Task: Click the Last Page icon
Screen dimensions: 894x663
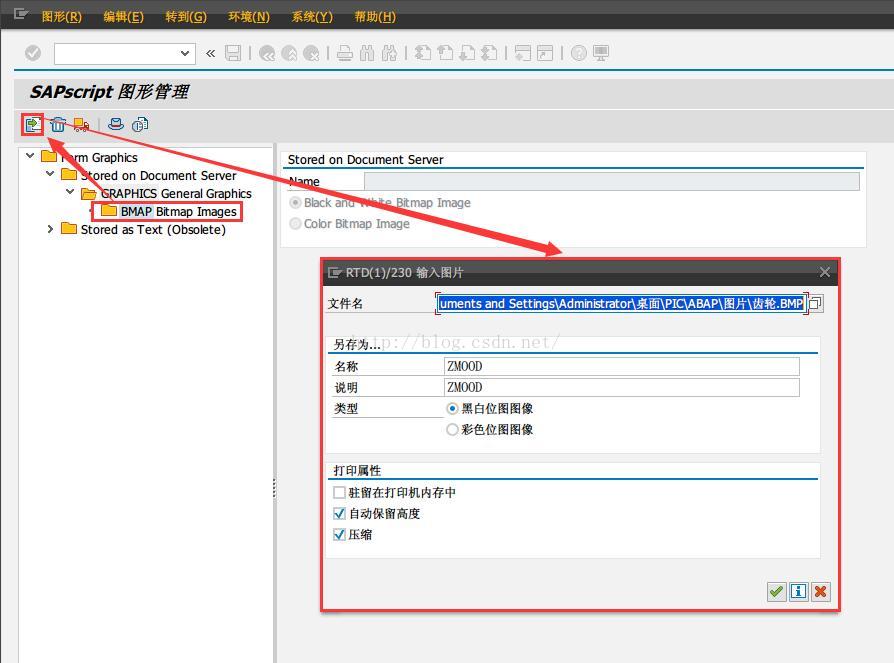Action: click(x=489, y=53)
